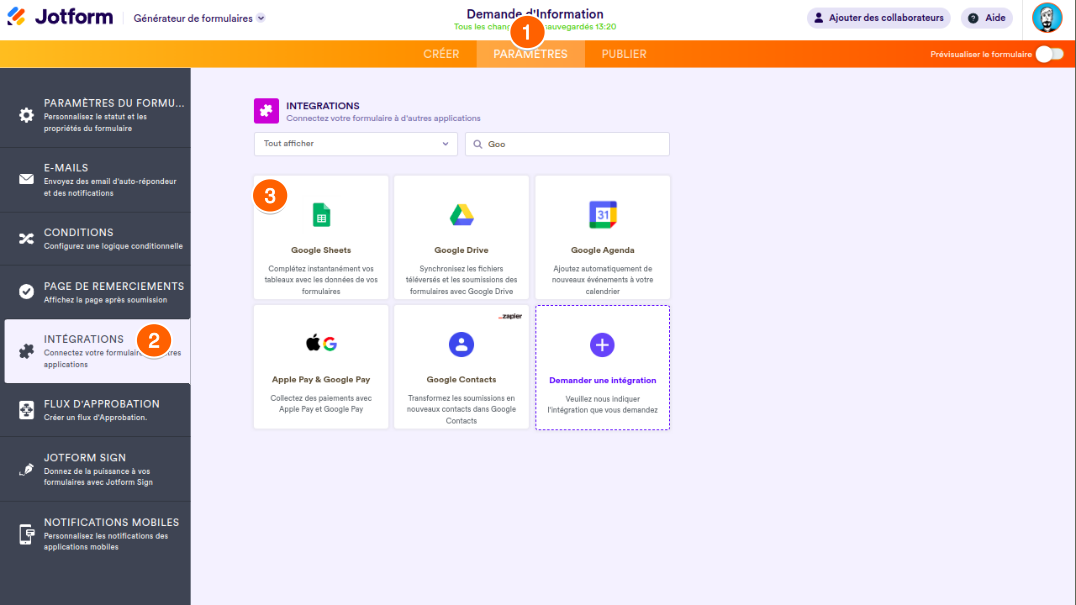Image resolution: width=1076 pixels, height=605 pixels.
Task: Click the Google Contacts title text
Action: pos(461,379)
